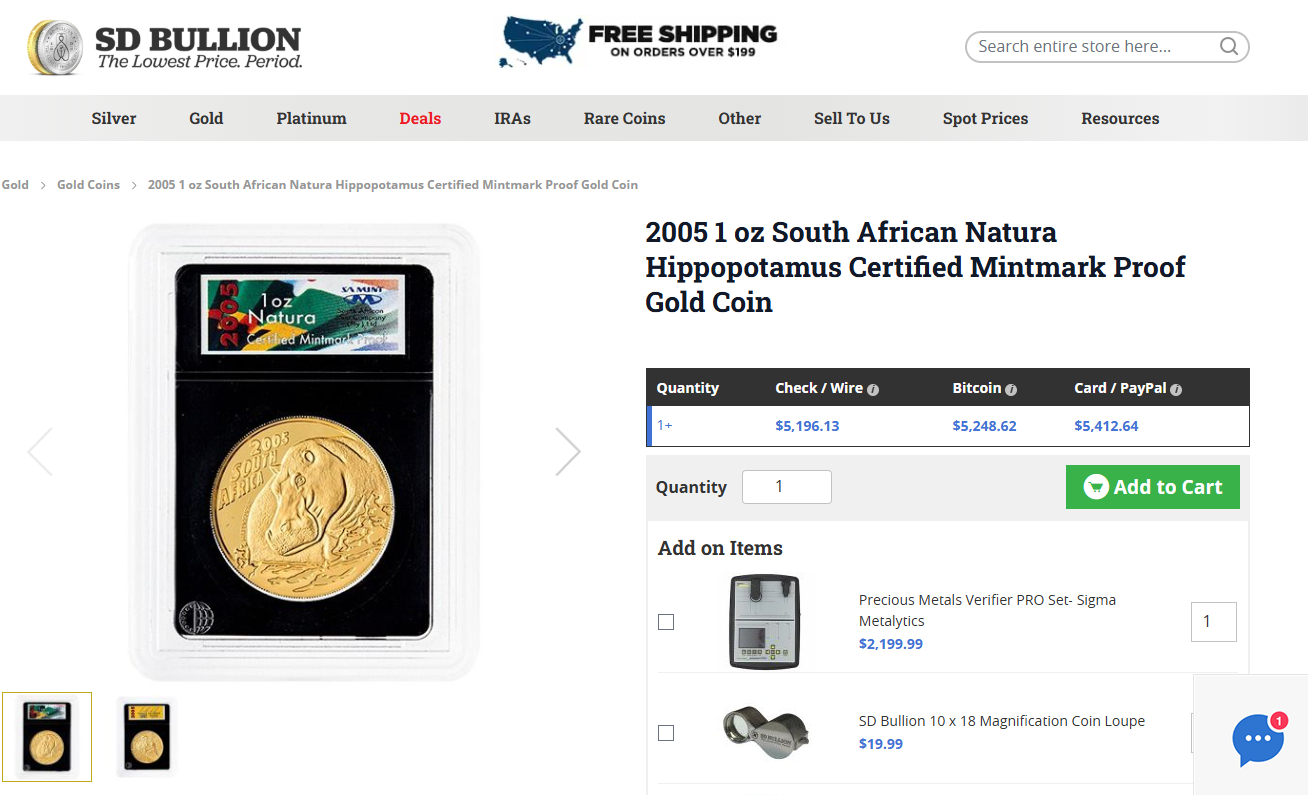Click the Verifier PRO Set quantity box
The width and height of the screenshot is (1308, 795).
click(x=1213, y=622)
